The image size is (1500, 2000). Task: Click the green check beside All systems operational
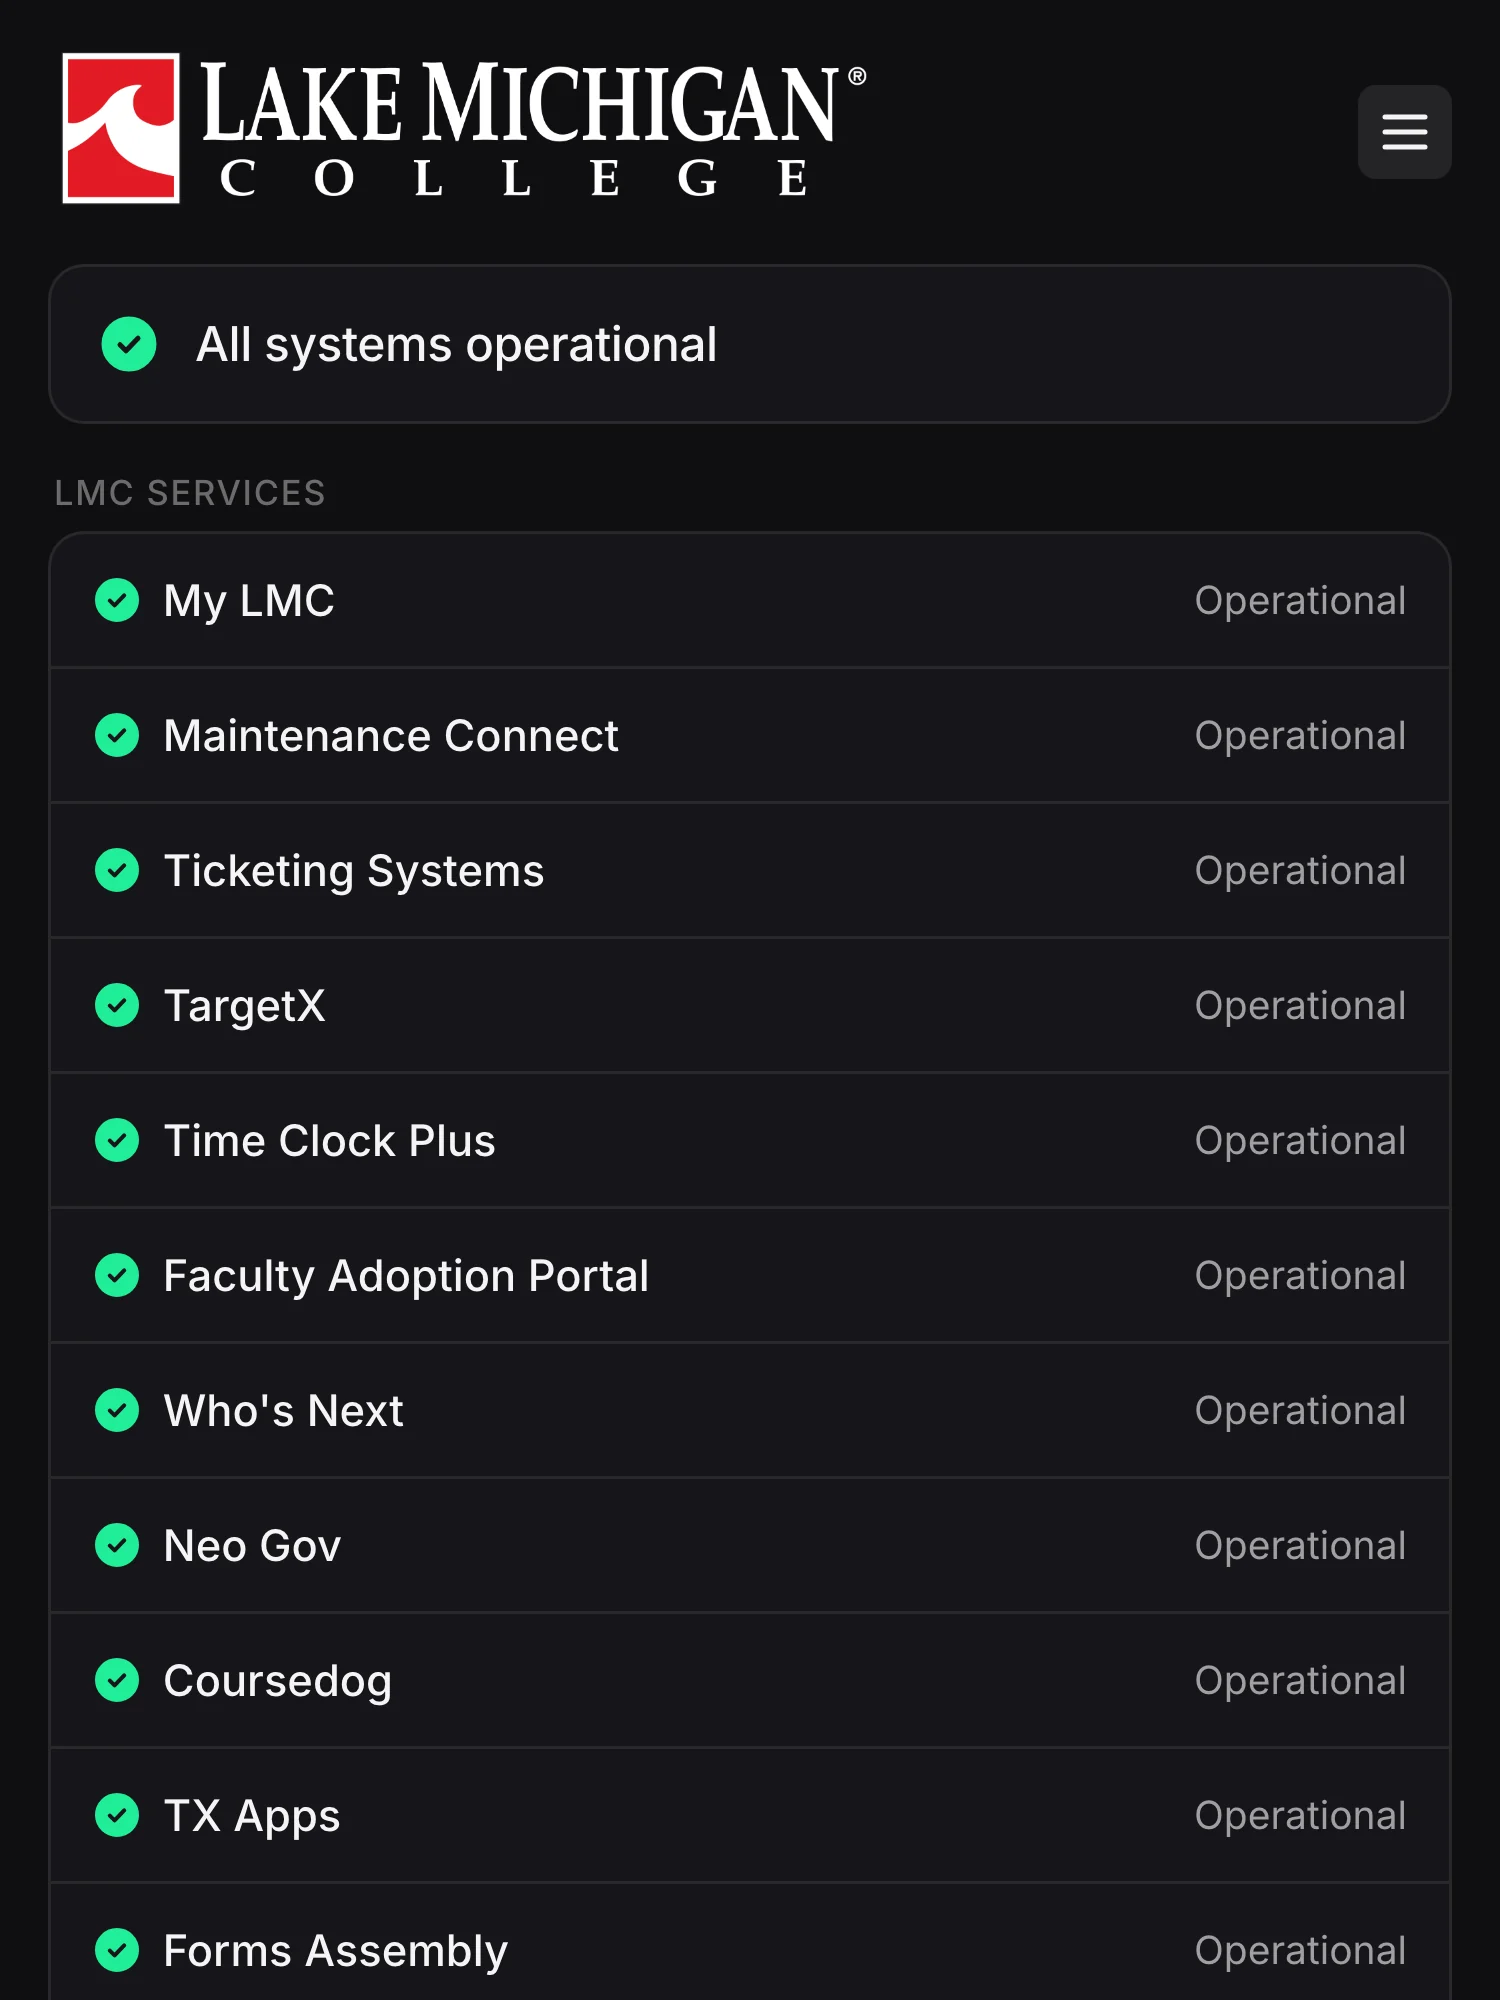pyautogui.click(x=129, y=344)
